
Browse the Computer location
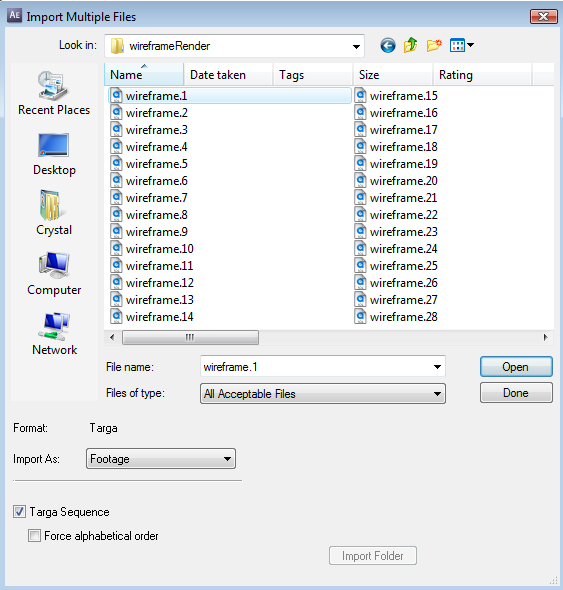(x=54, y=274)
